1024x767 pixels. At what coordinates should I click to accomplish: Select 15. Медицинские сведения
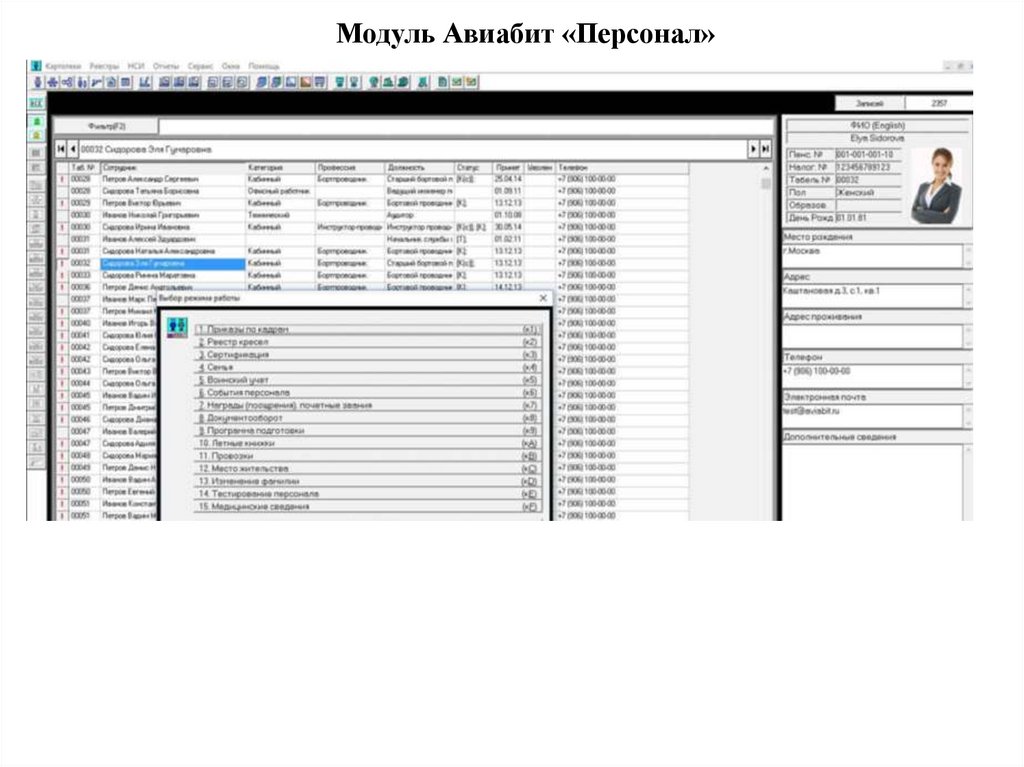pos(368,506)
